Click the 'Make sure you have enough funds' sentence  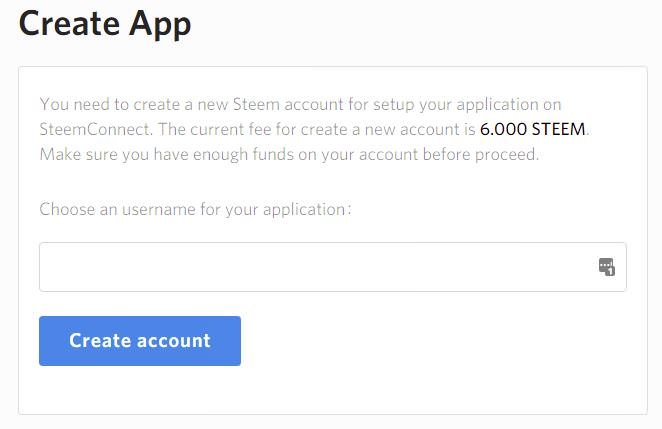289,155
